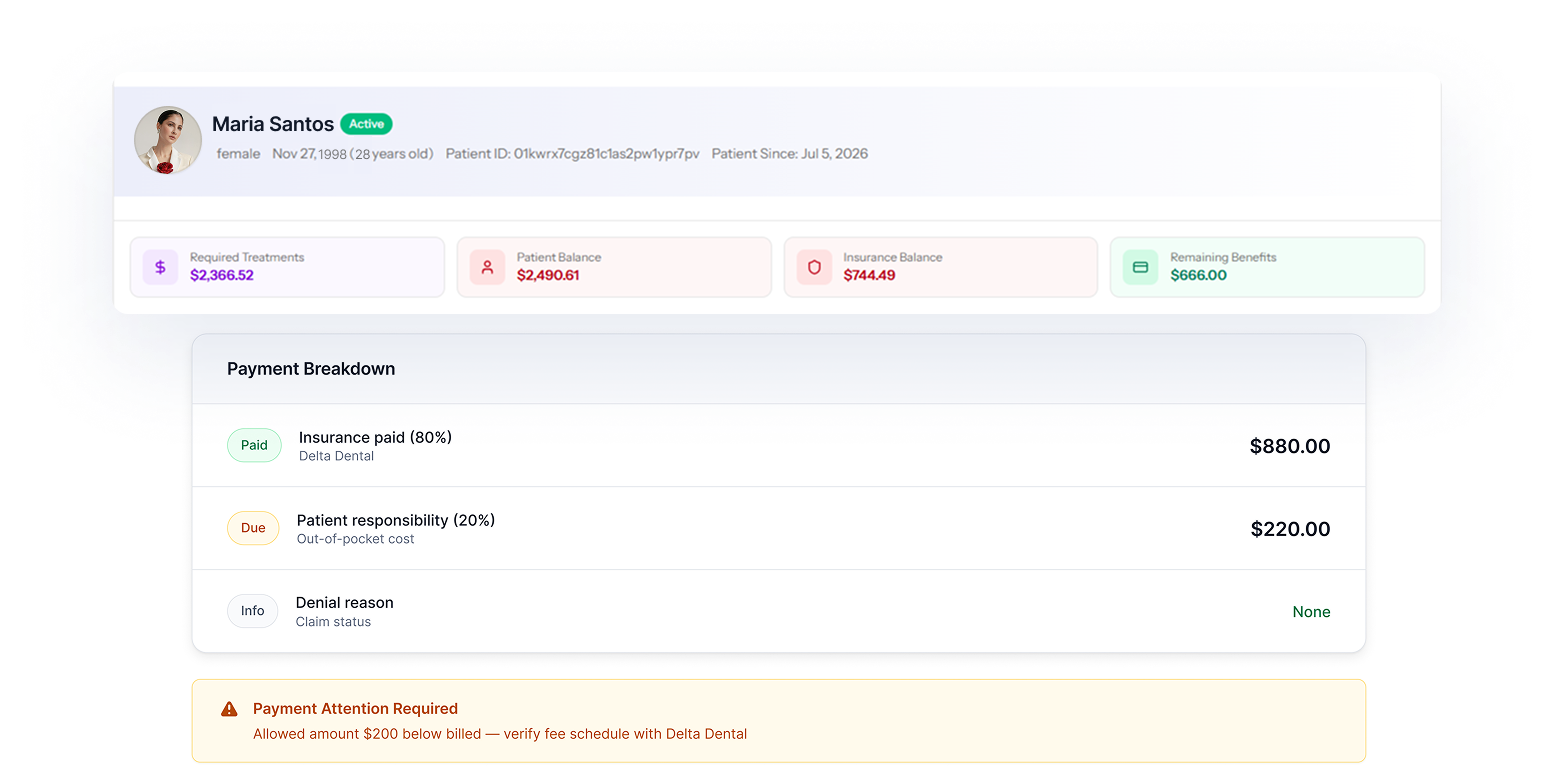Select the Denial reason row
The image size is (1554, 780).
coord(778,611)
